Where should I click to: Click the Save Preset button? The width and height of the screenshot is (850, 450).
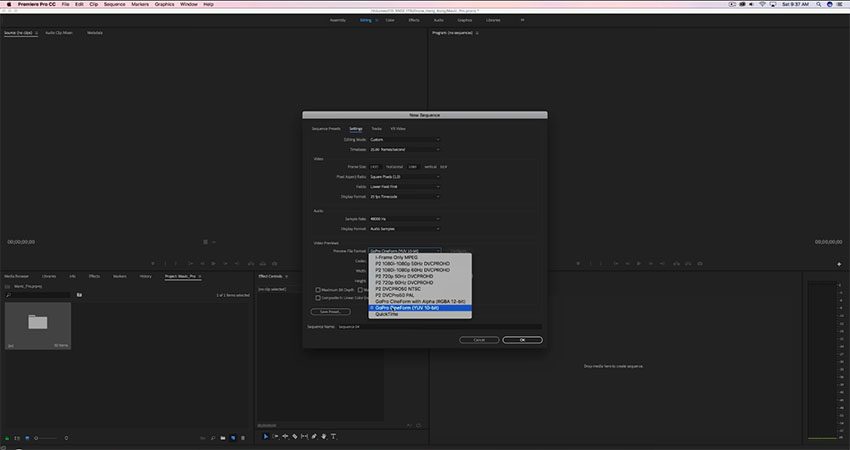331,312
